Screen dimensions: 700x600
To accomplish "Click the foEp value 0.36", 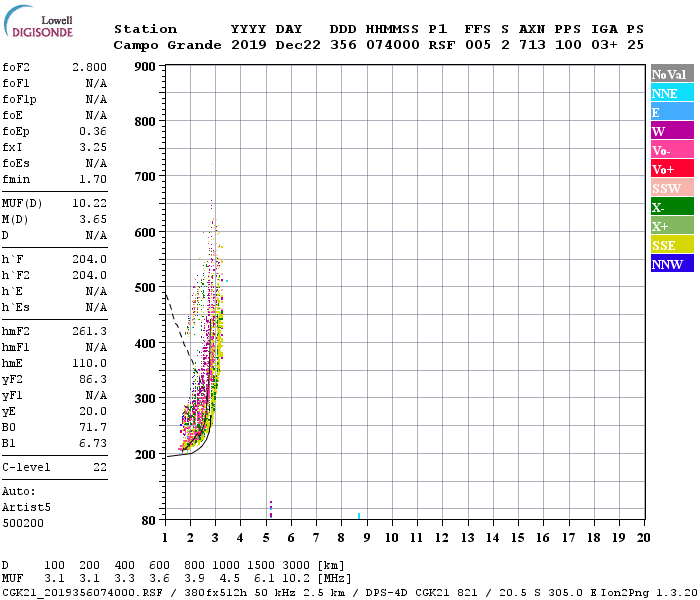I will (x=93, y=131).
